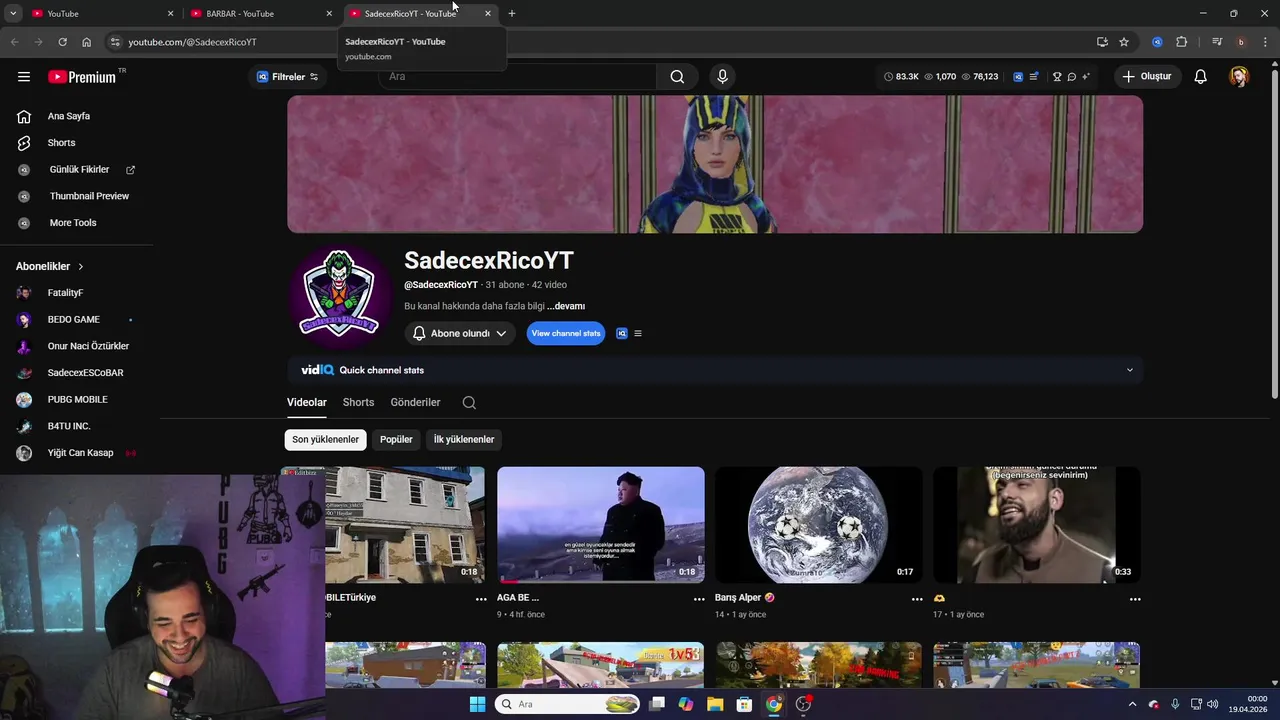Switch to the Videolar tab
The width and height of the screenshot is (1280, 720).
(x=307, y=402)
